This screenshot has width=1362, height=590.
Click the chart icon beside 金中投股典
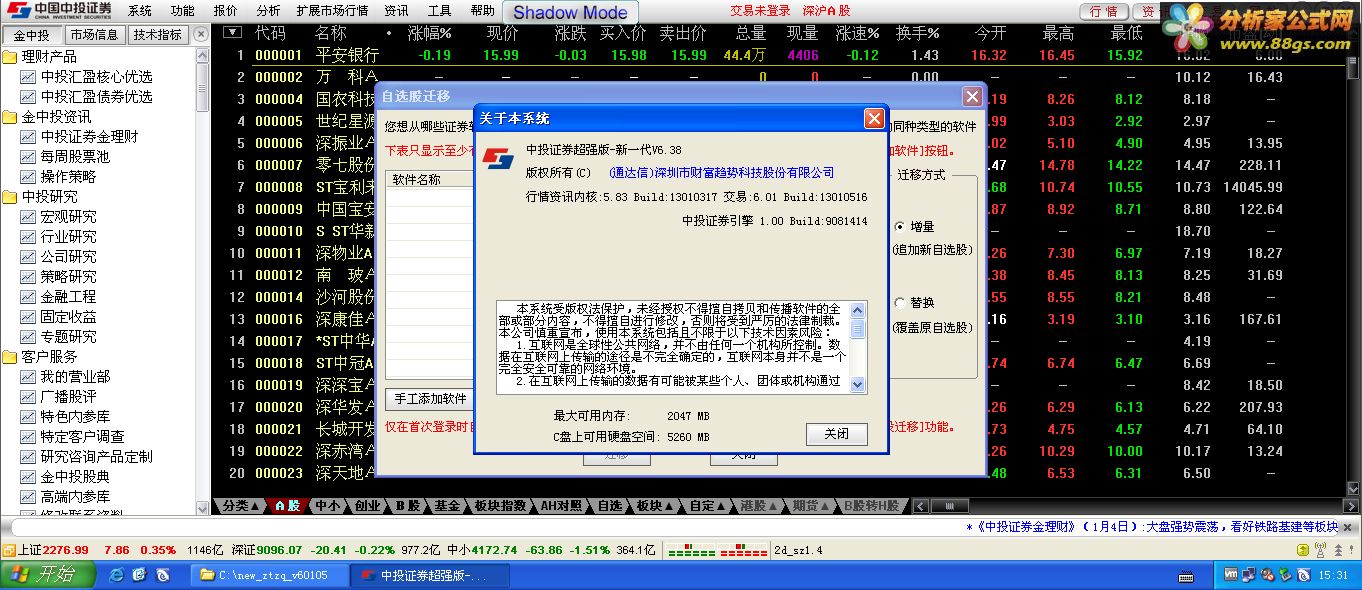tap(28, 477)
